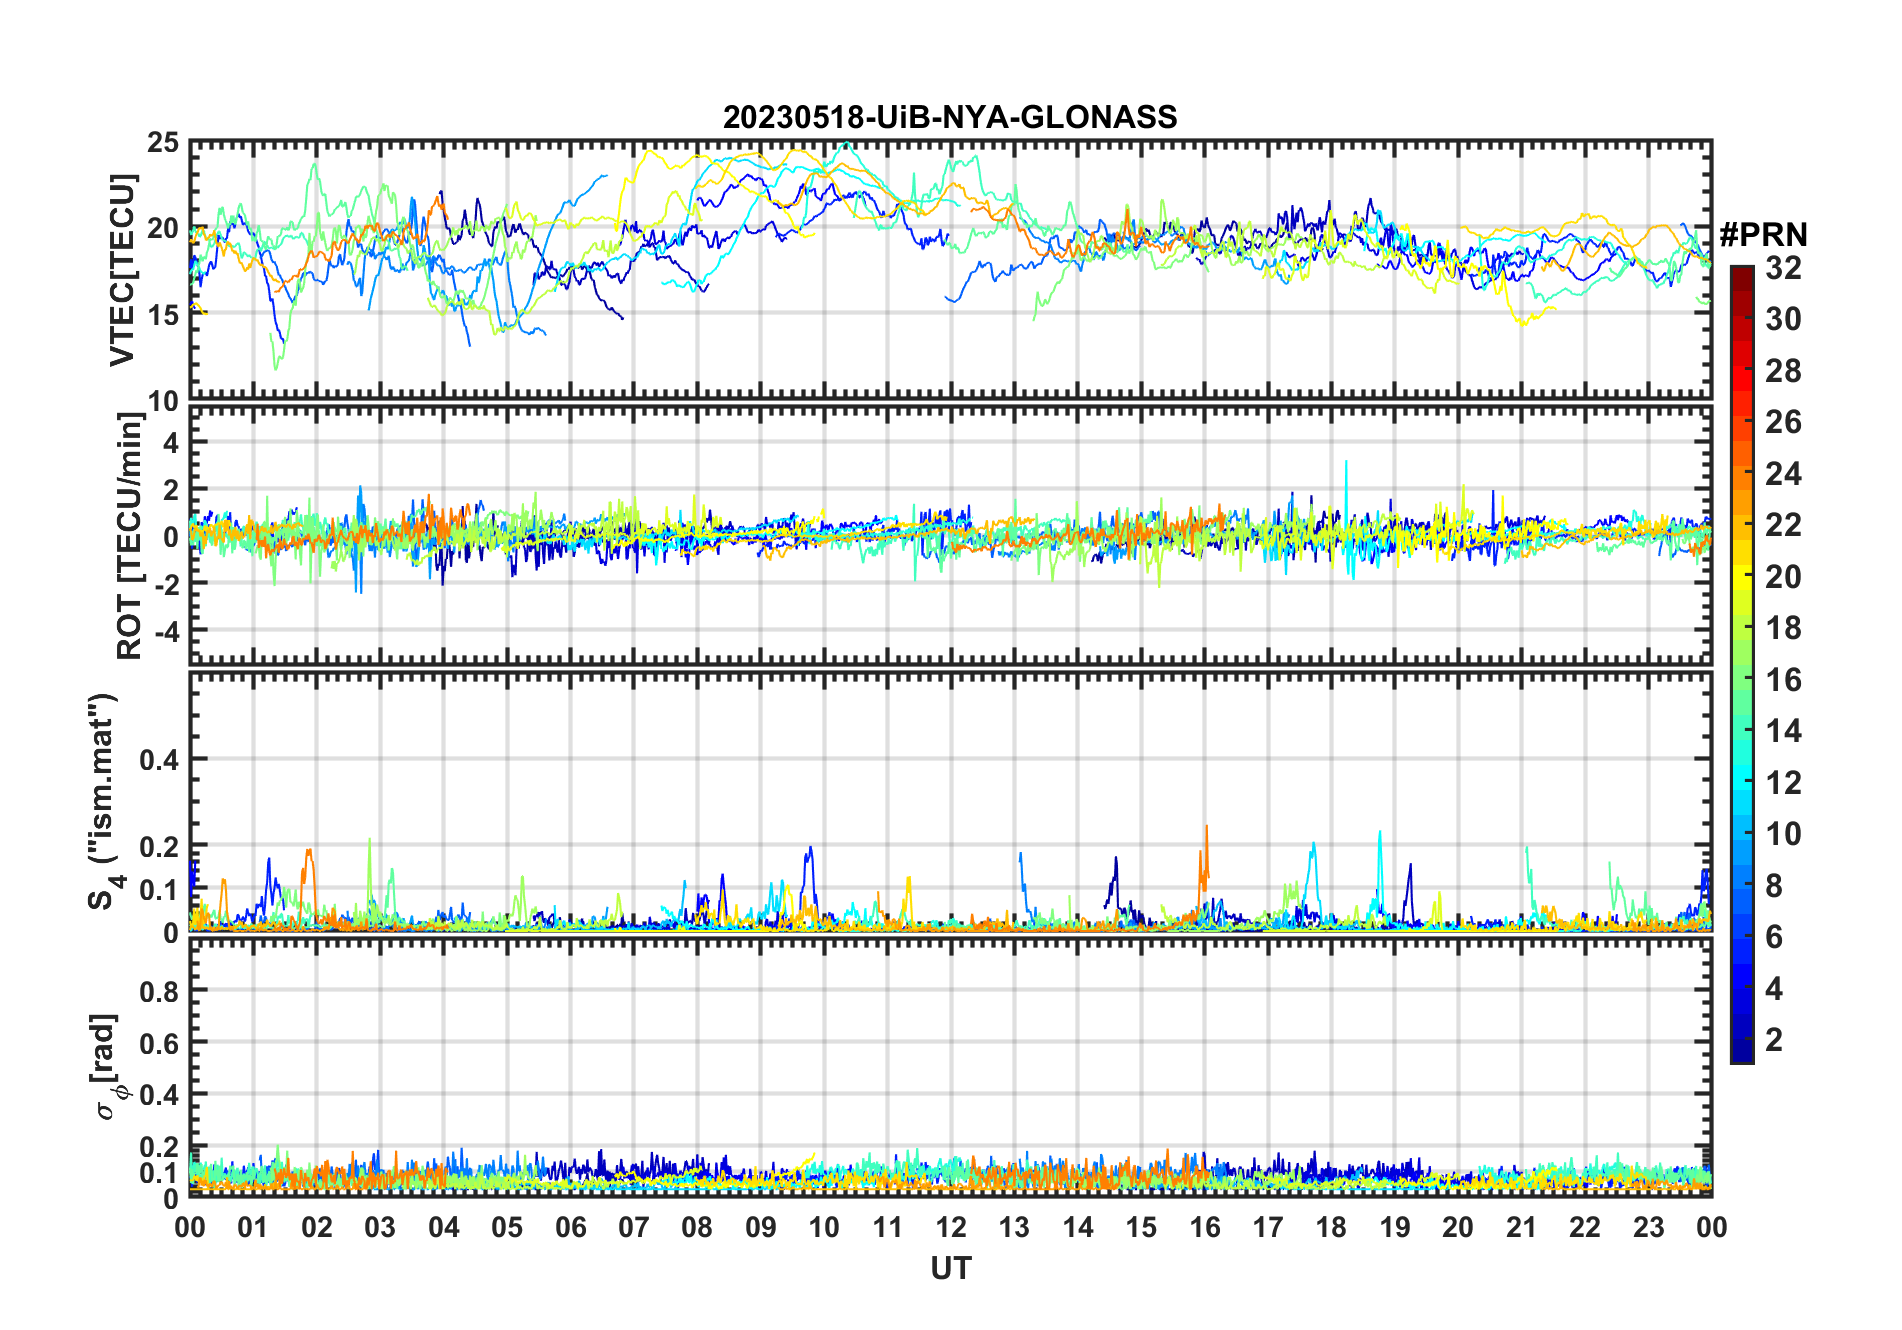Click inside the sigma-phi plot panel
Screen dimensions: 1902x1330
pyautogui.click(x=951, y=1067)
